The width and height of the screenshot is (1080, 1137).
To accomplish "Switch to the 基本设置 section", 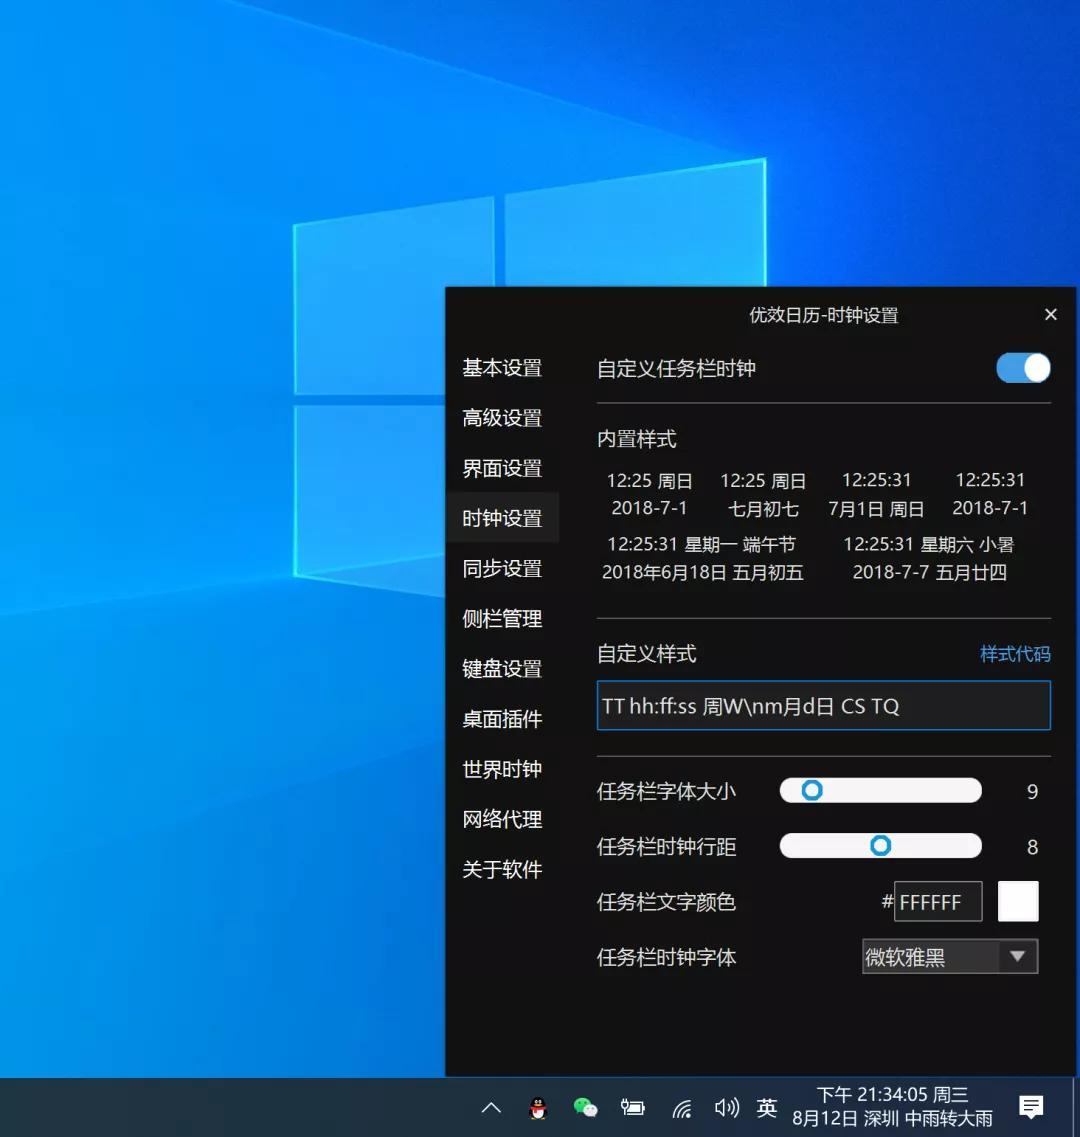I will [x=501, y=368].
